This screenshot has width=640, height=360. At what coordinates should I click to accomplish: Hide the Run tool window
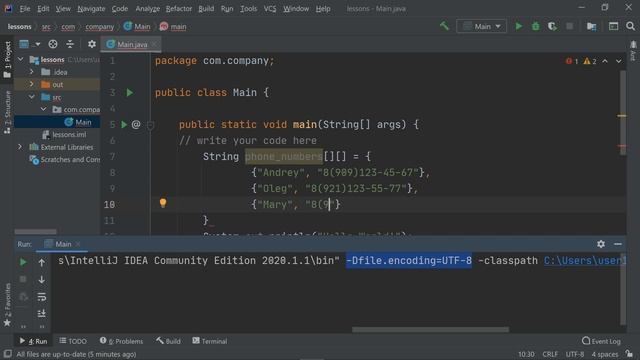618,244
